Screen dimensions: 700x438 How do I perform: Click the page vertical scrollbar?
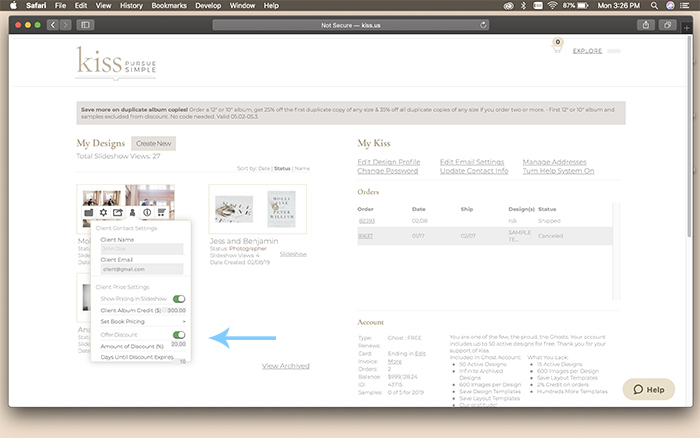(x=689, y=136)
